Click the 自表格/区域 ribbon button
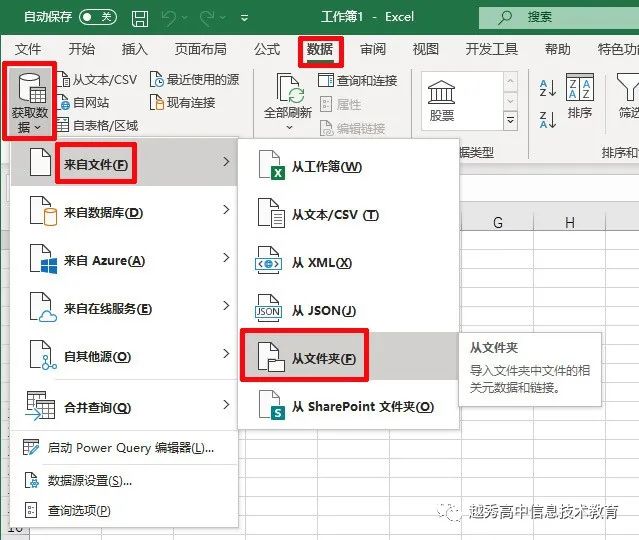 point(97,126)
